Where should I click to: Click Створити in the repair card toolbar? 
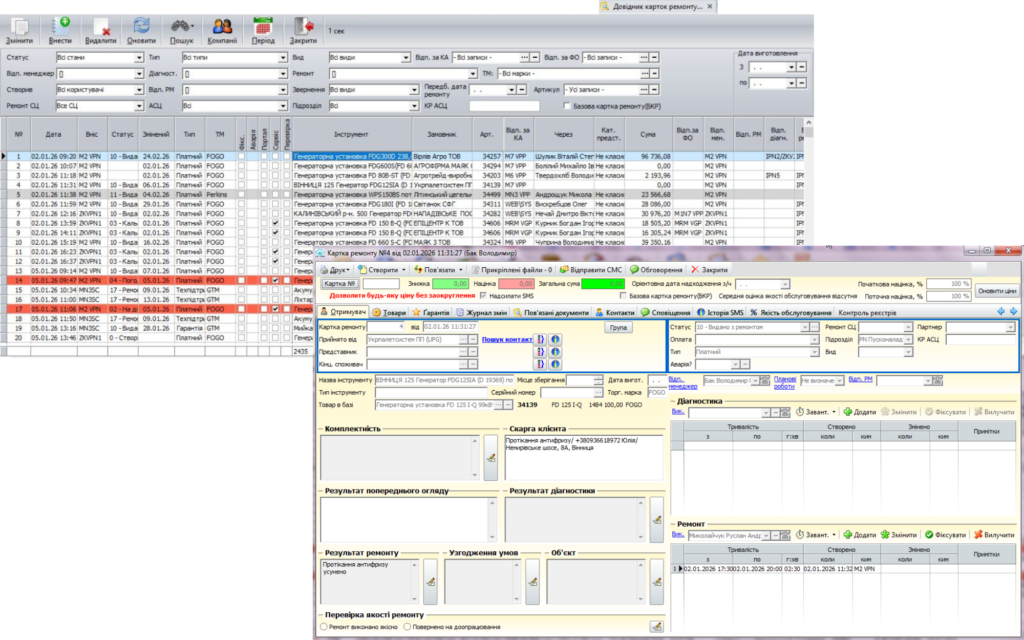(x=381, y=270)
